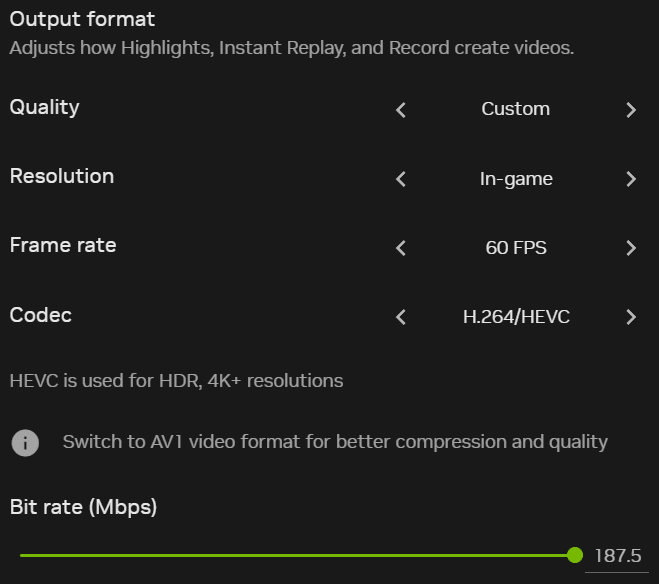Switch Codec using the left chevron
659x584 pixels.
[401, 317]
